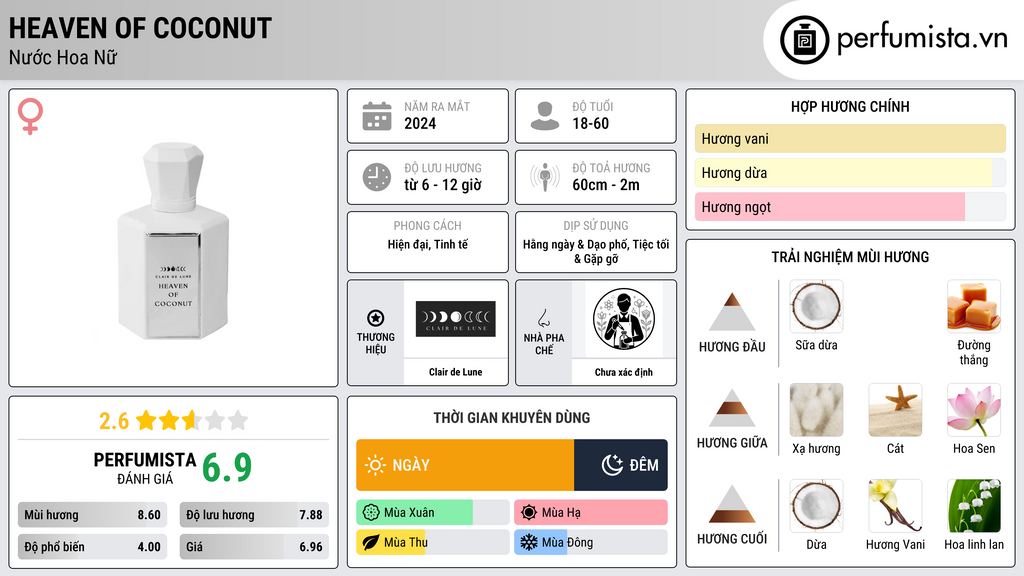The width and height of the screenshot is (1024, 576).
Task: Click the TRẢI NGHIỆM MÙI HƯƠNG heading
Action: coord(850,257)
